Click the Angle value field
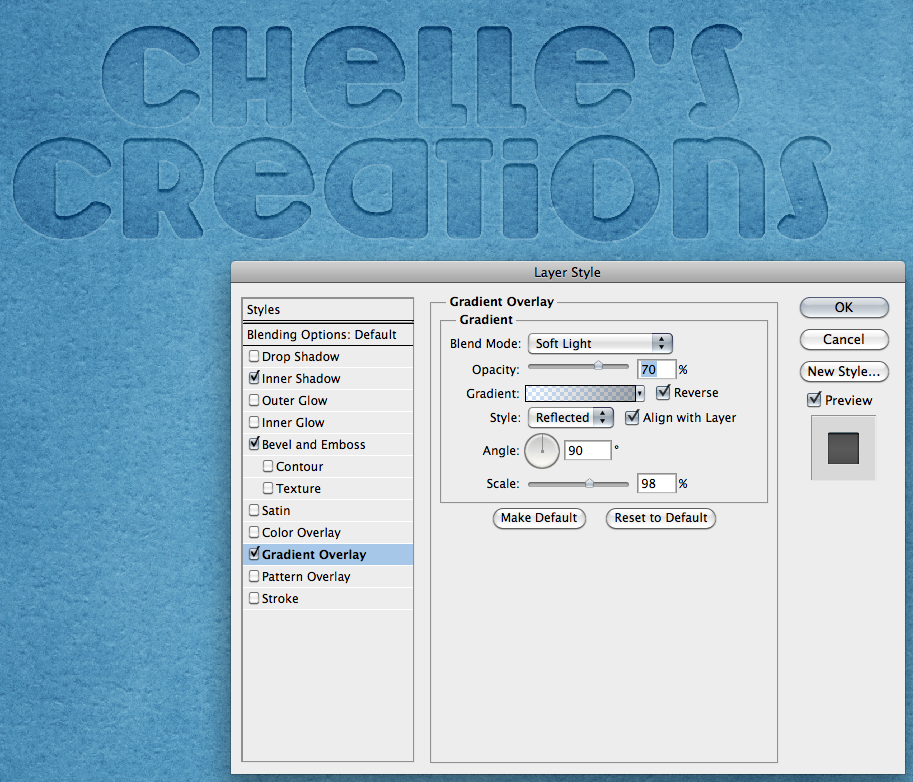This screenshot has width=913, height=782. [x=588, y=451]
